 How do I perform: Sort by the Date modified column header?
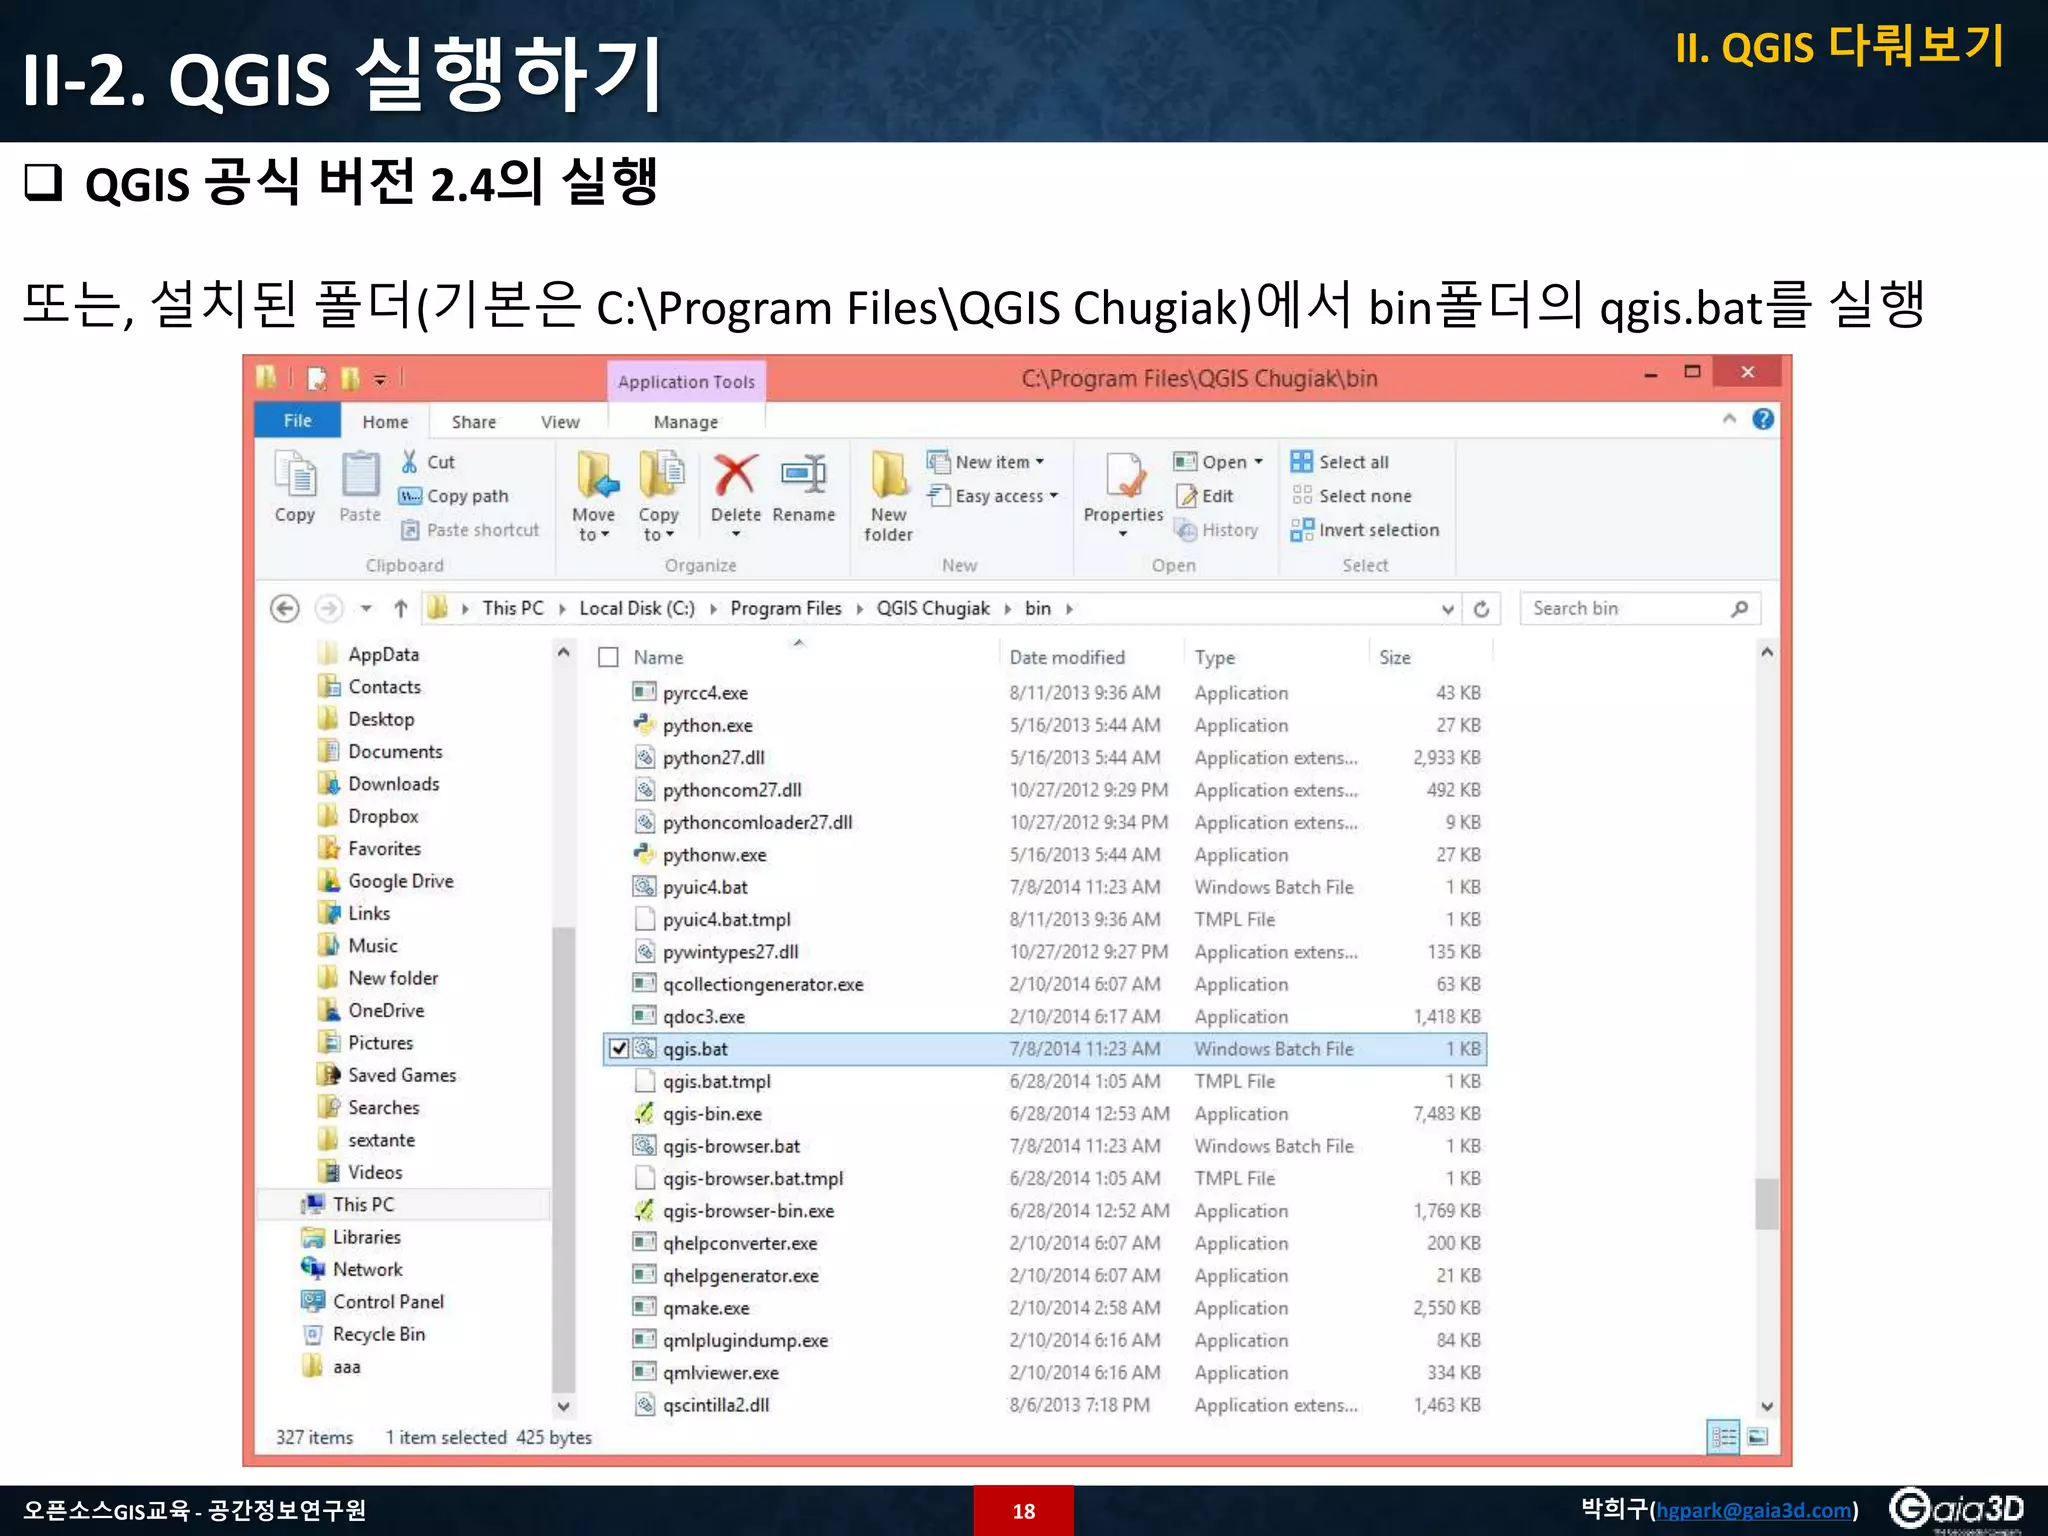point(1067,657)
